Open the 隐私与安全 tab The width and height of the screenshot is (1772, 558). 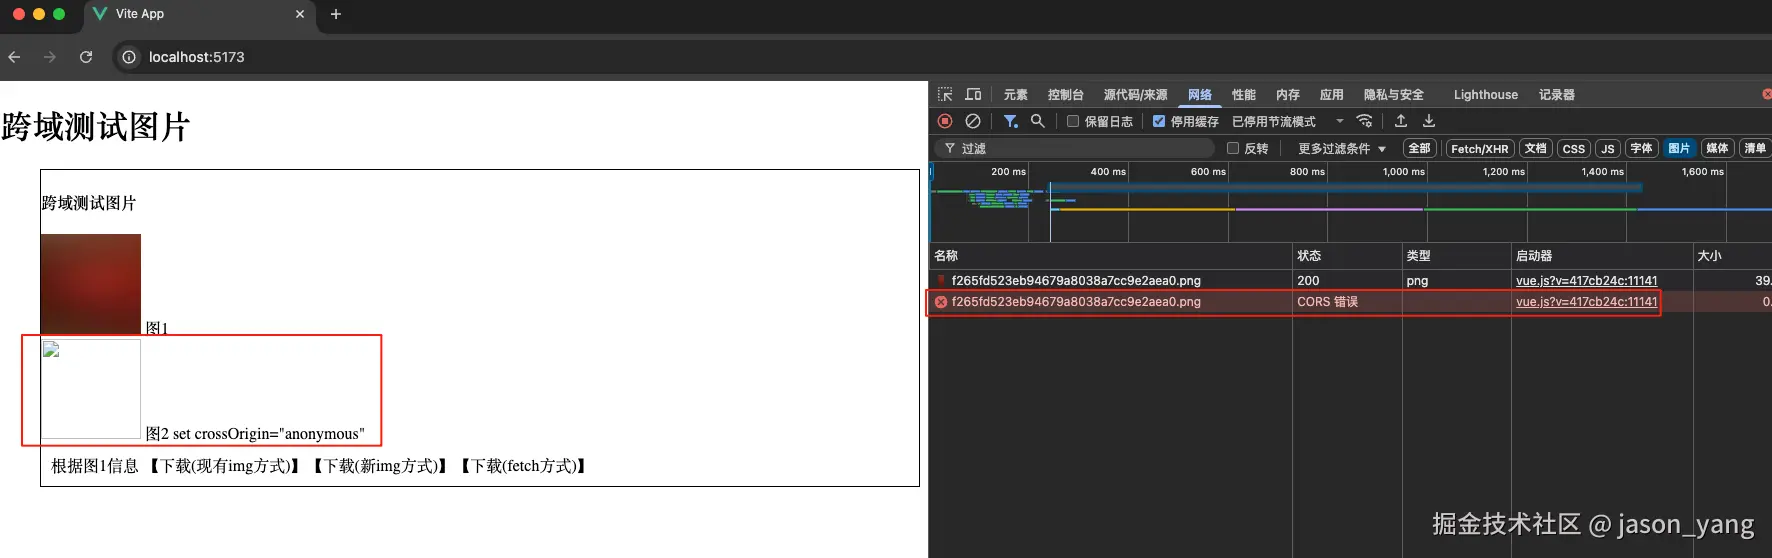tap(1394, 95)
